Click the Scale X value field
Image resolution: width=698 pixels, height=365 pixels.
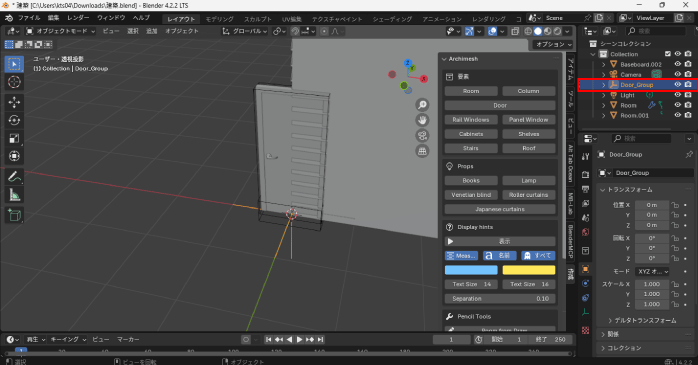tap(652, 284)
